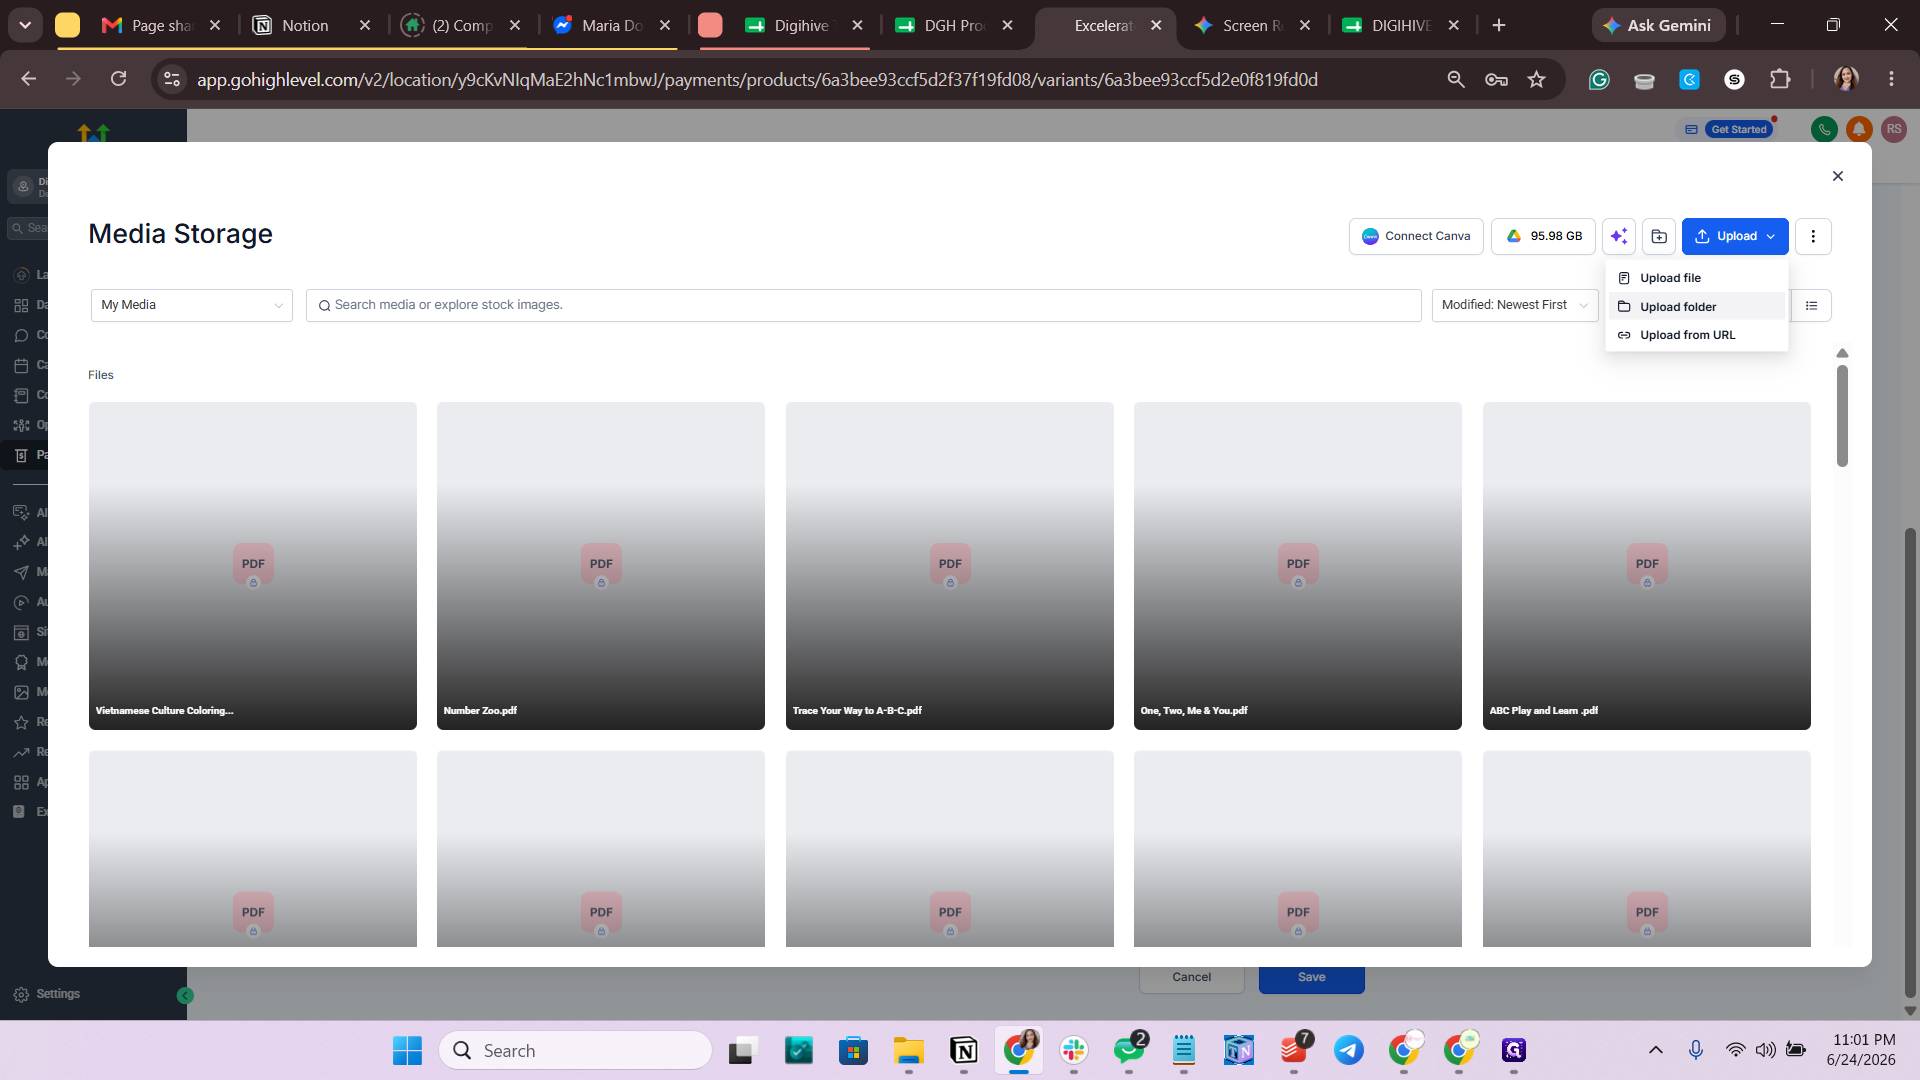Open Notion from the taskbar

[x=964, y=1051]
